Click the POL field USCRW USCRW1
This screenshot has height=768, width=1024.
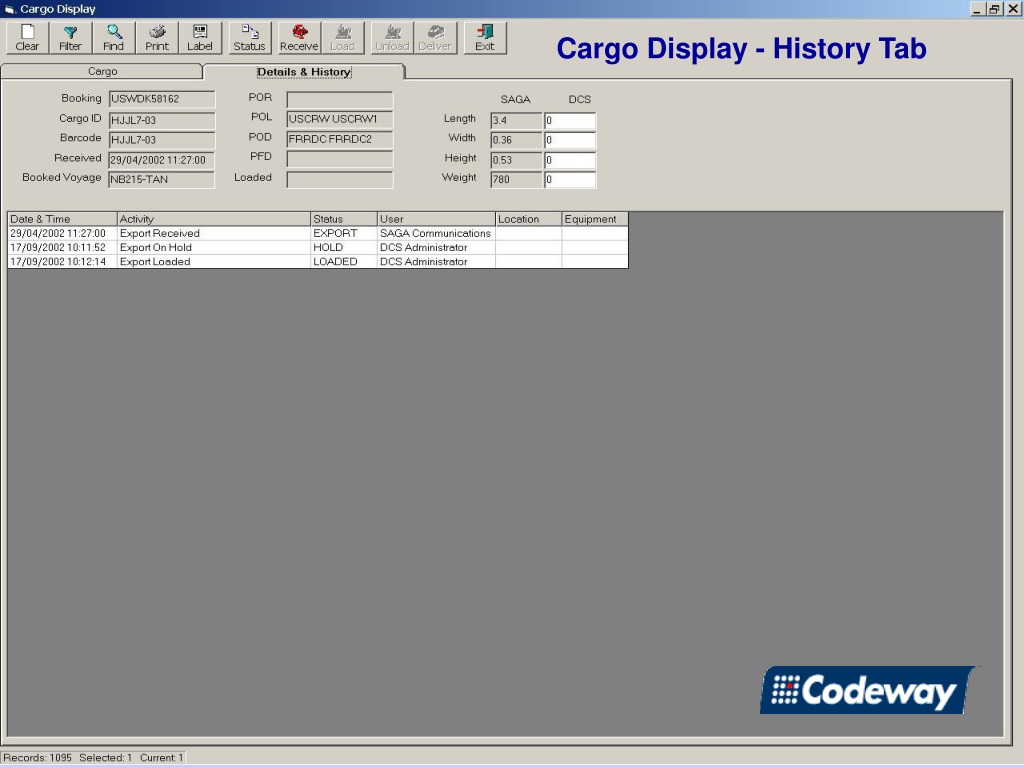(x=340, y=120)
